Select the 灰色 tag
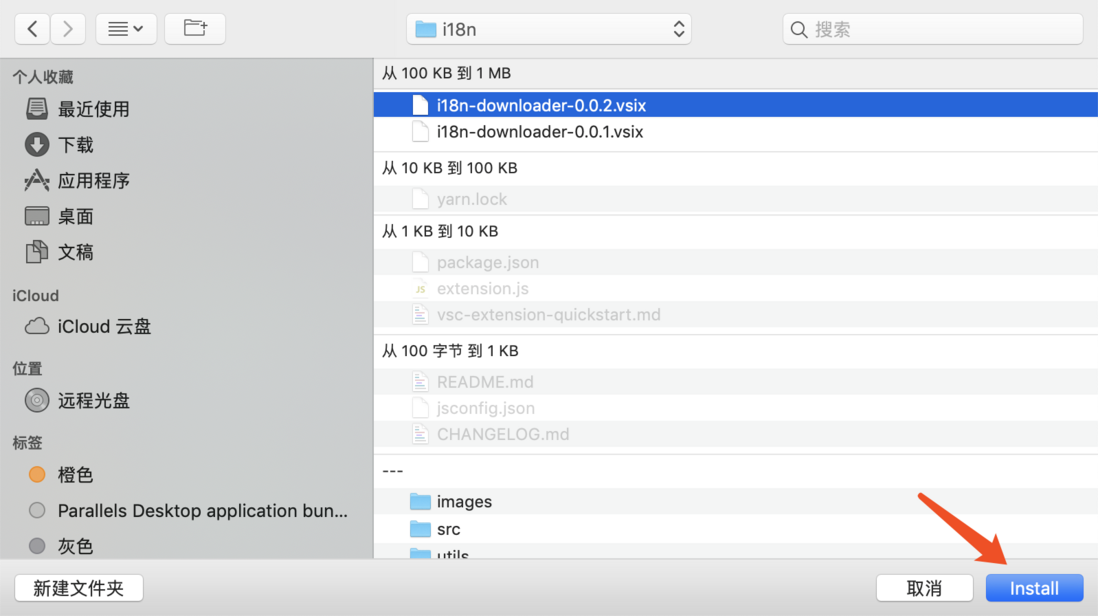Viewport: 1098px width, 616px height. [75, 547]
